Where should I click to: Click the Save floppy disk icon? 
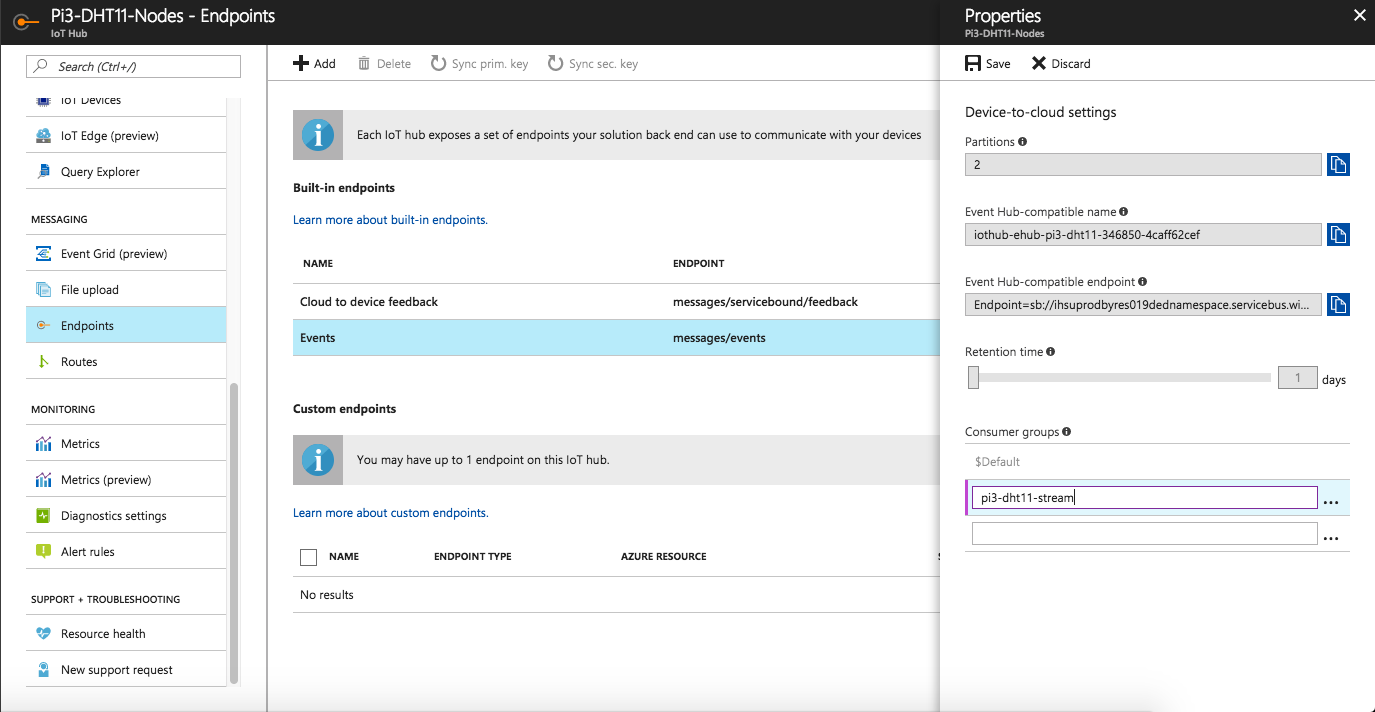[973, 63]
